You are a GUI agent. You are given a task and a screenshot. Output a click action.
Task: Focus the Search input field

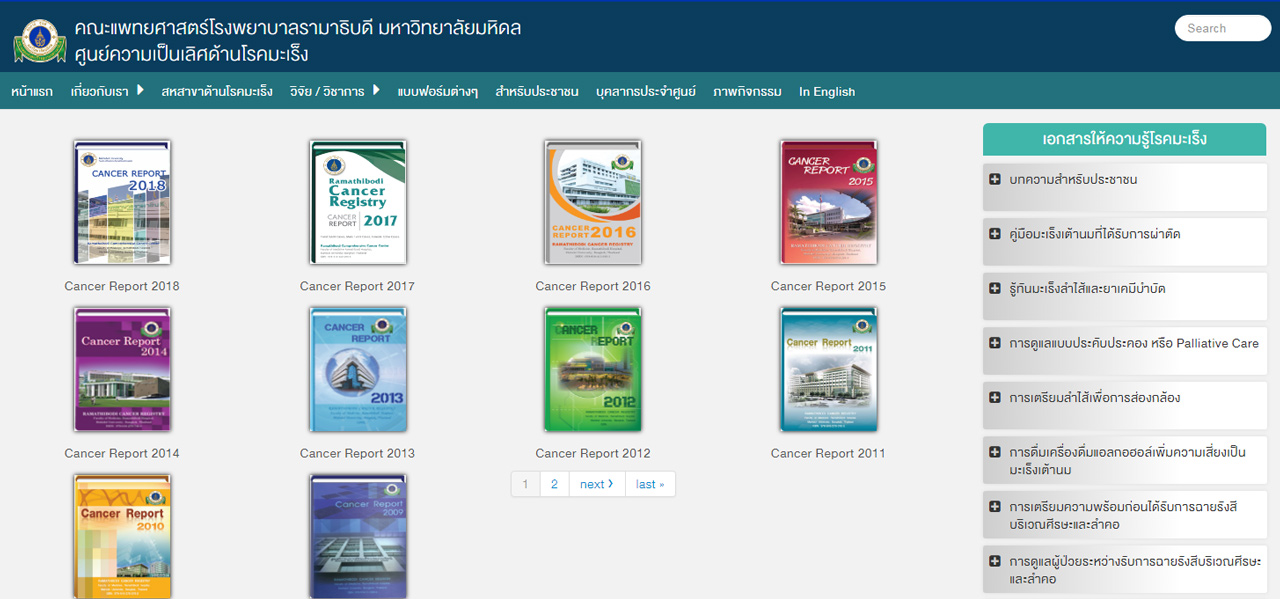pos(1222,28)
